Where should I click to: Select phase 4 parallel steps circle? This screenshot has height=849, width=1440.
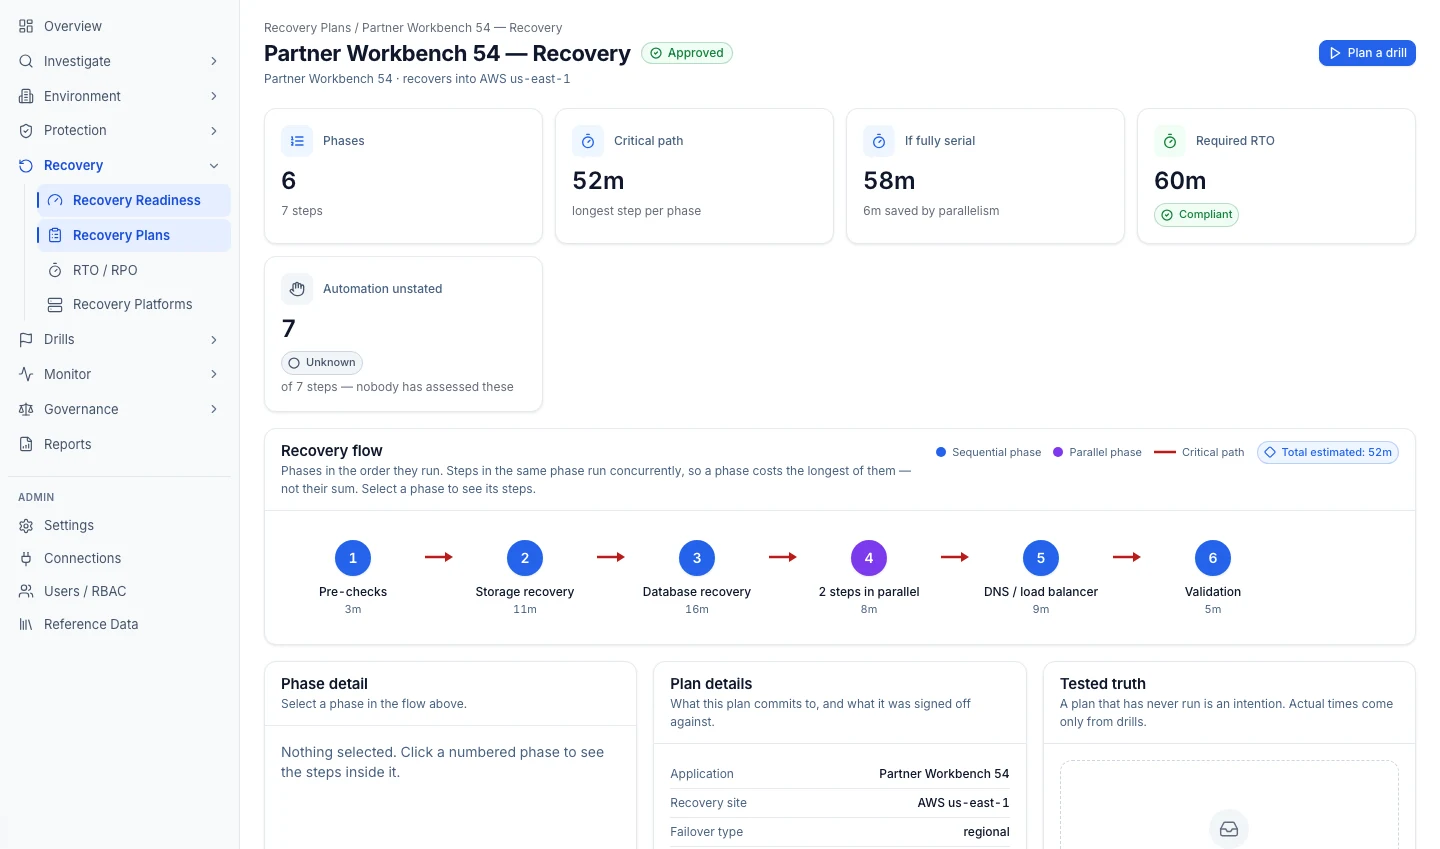click(869, 558)
